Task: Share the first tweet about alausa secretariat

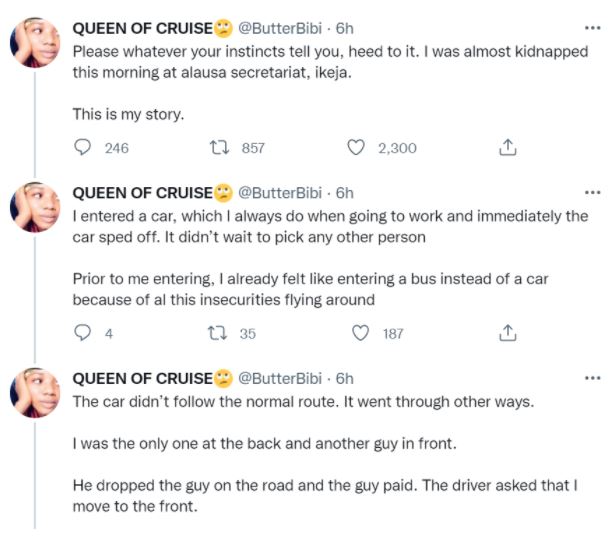Action: click(x=507, y=148)
